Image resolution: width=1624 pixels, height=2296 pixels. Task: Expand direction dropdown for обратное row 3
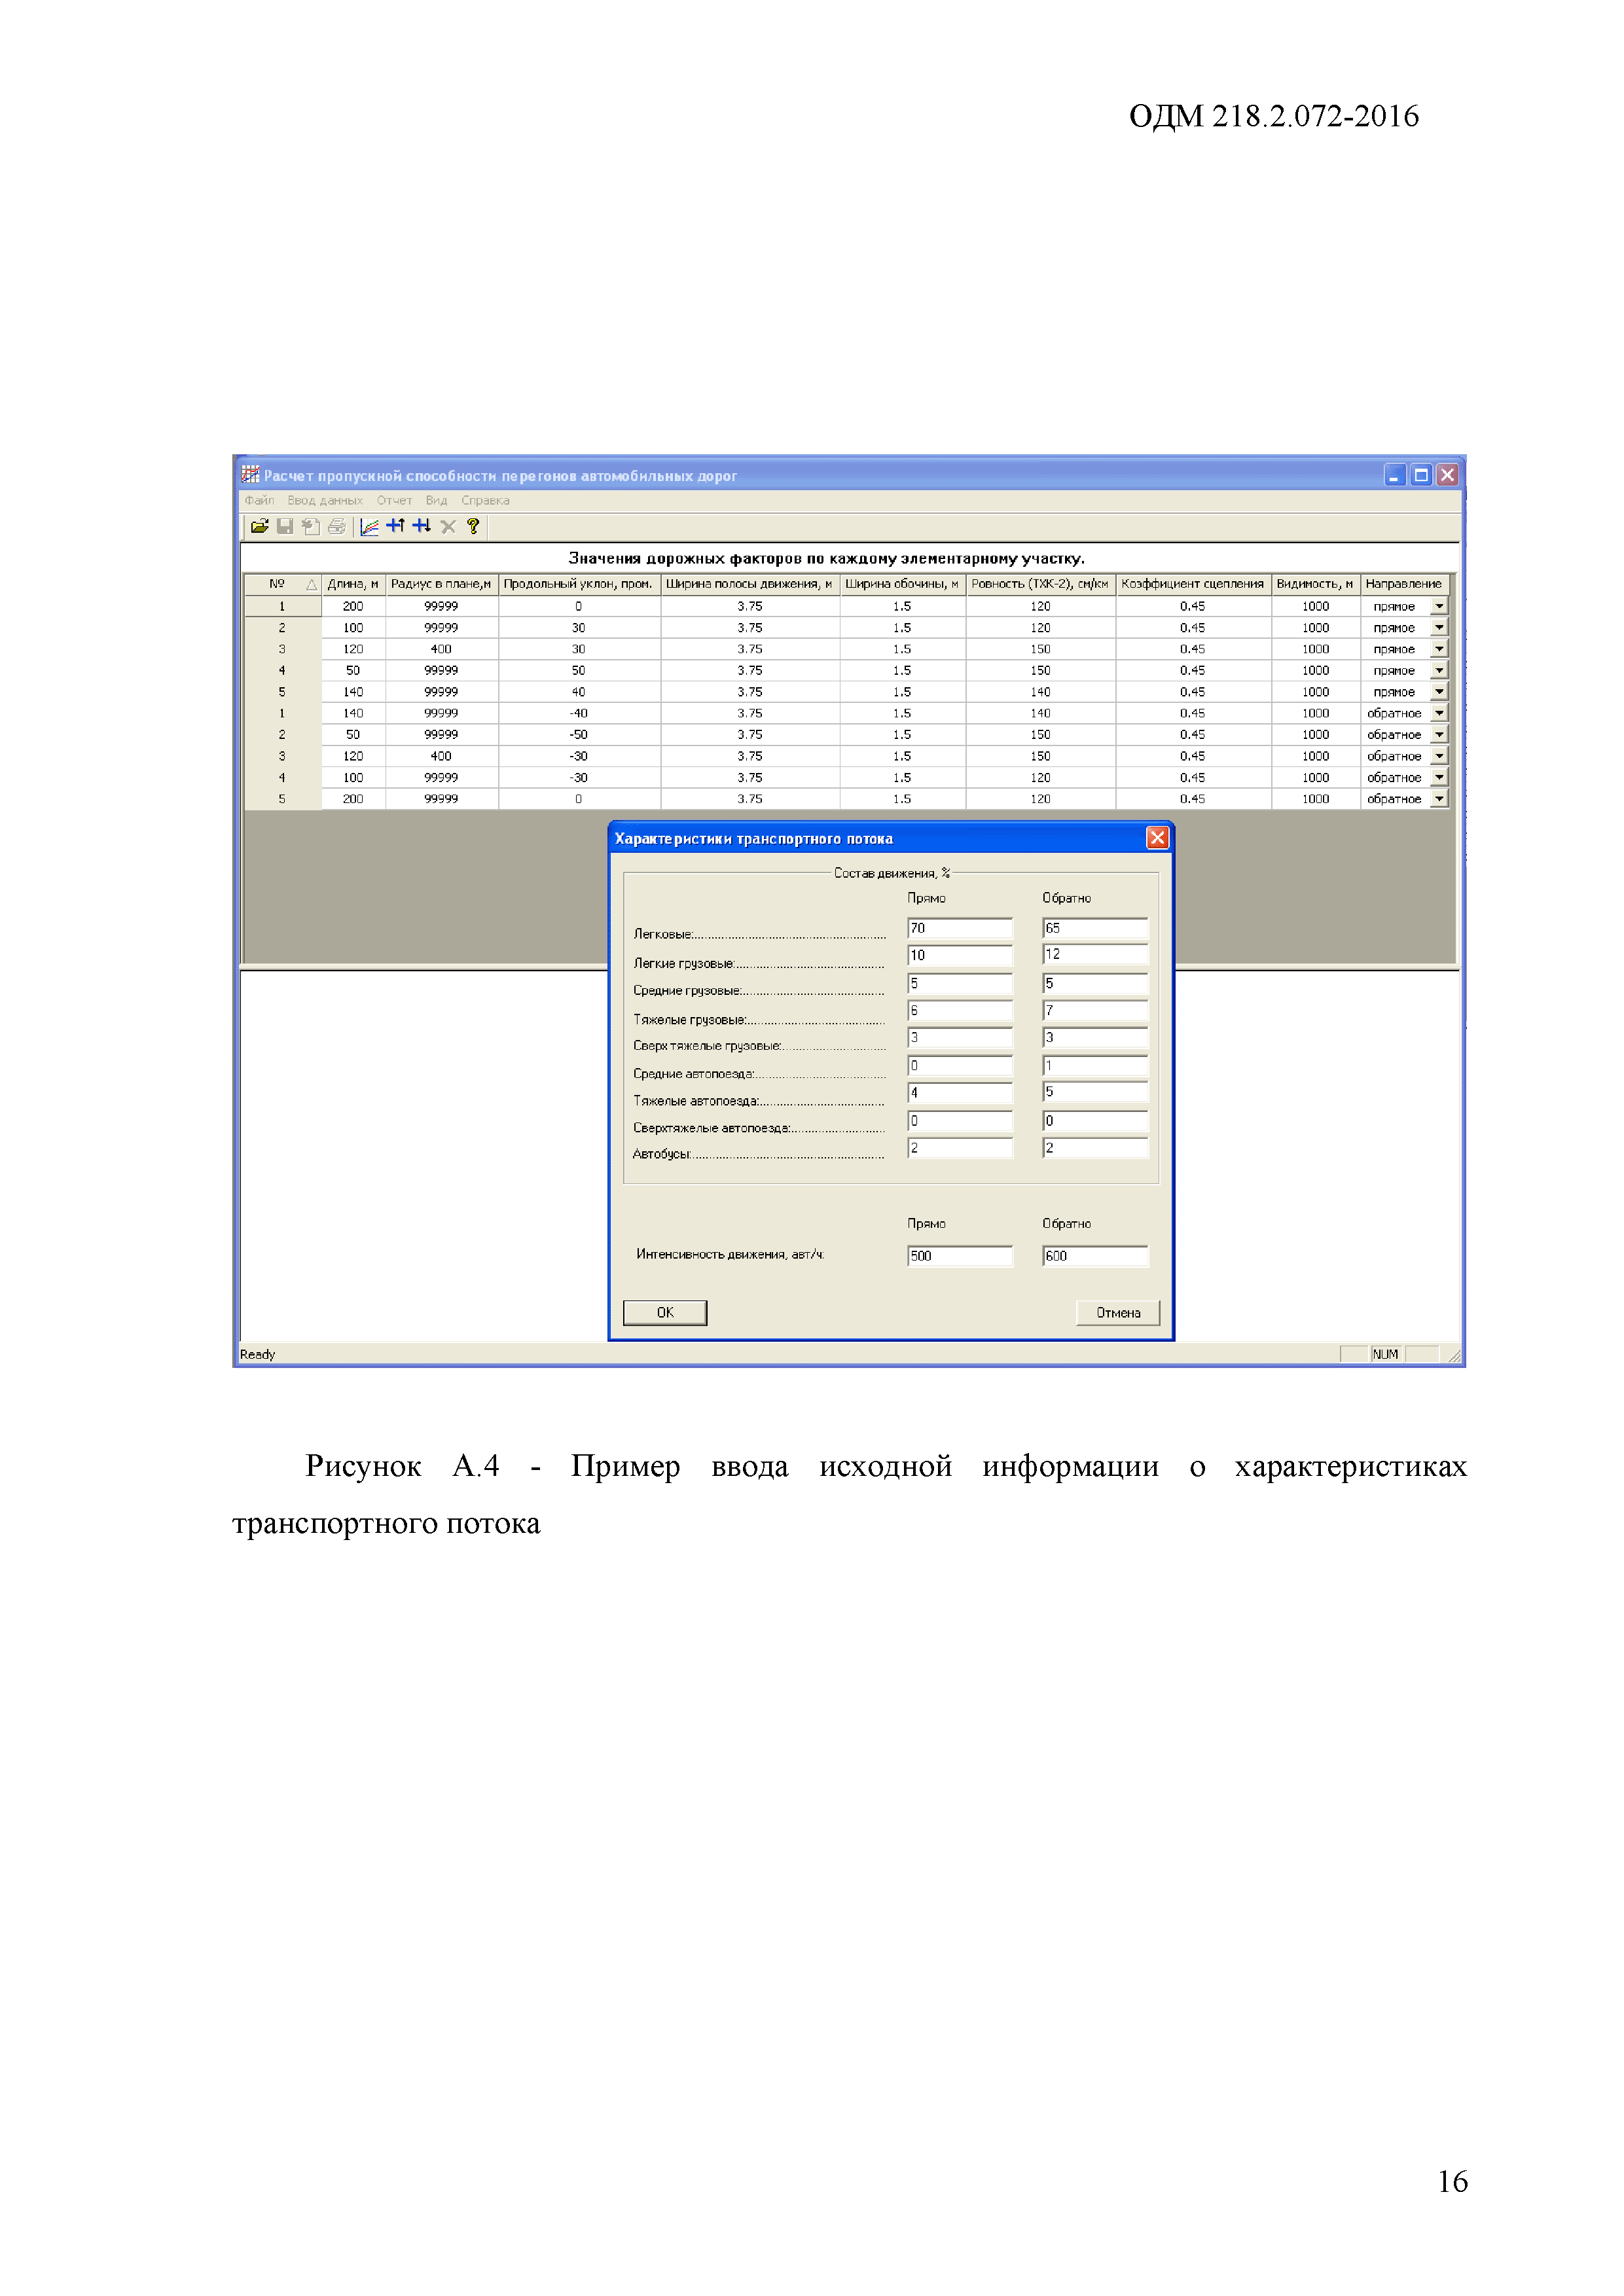[x=1439, y=756]
